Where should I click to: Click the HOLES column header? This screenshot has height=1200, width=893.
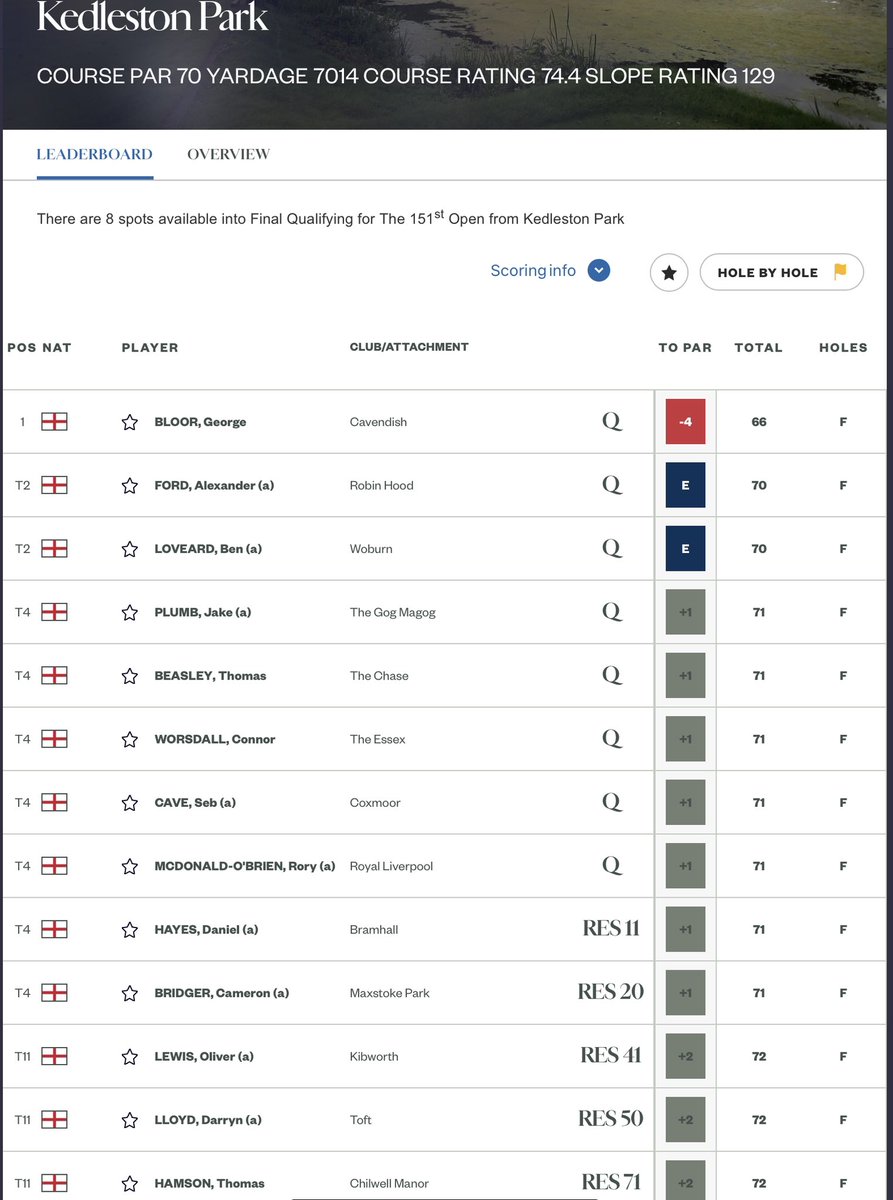843,348
